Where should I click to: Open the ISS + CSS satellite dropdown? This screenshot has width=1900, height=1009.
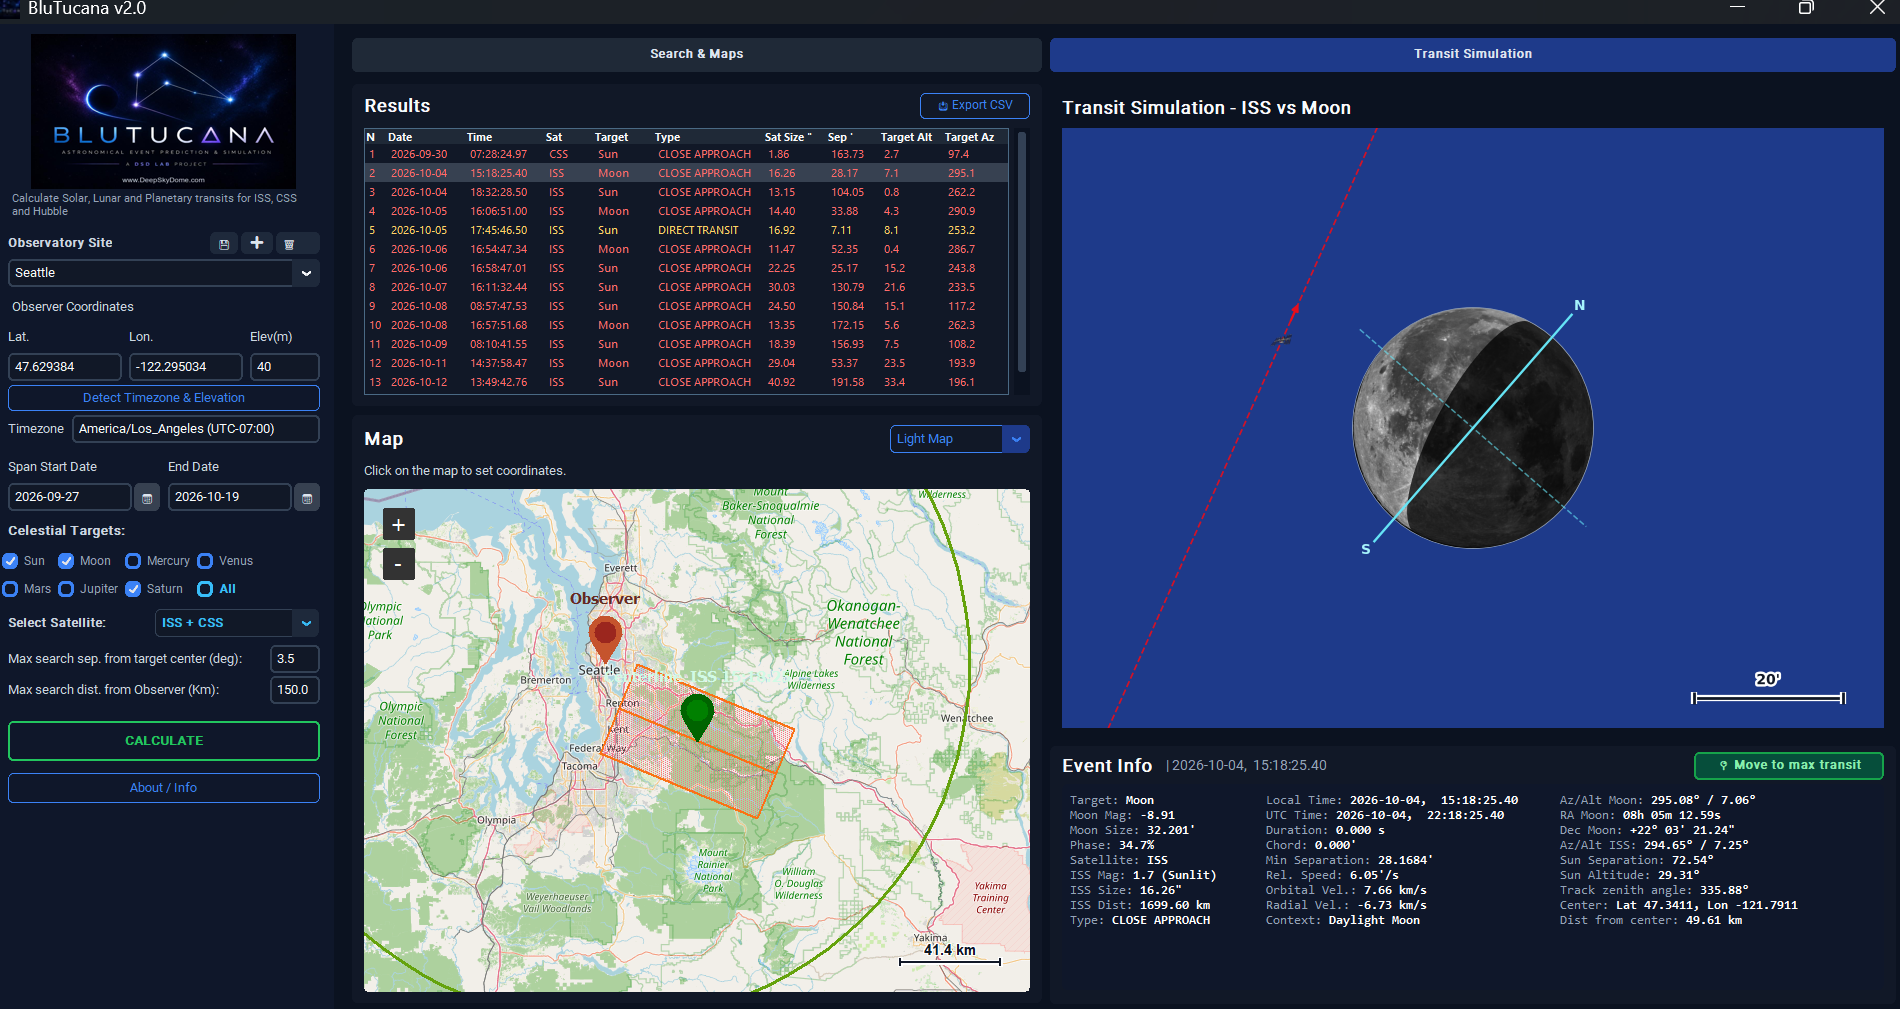click(237, 623)
